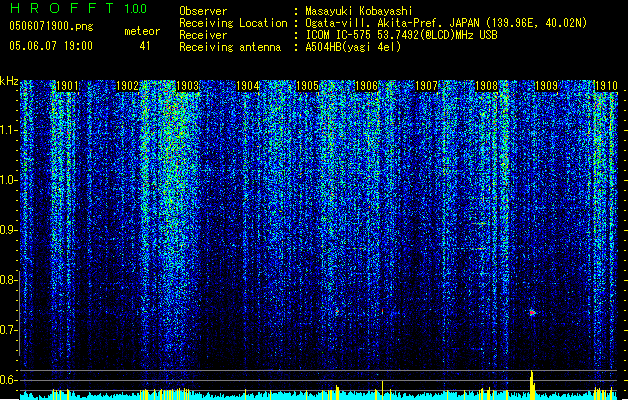Image resolution: width=629 pixels, height=400 pixels.
Task: Click the kHz axis unit label
Action: click(x=9, y=81)
